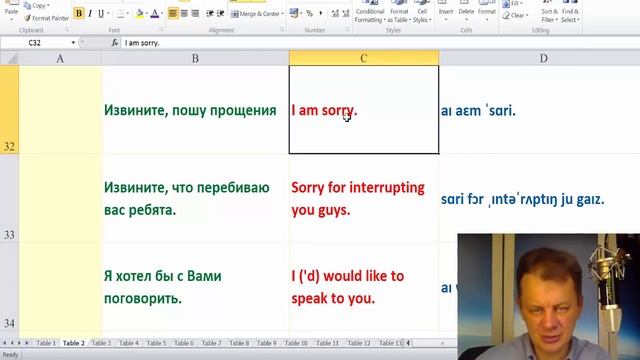Open the Fill Color dropdown arrow

pos(147,14)
